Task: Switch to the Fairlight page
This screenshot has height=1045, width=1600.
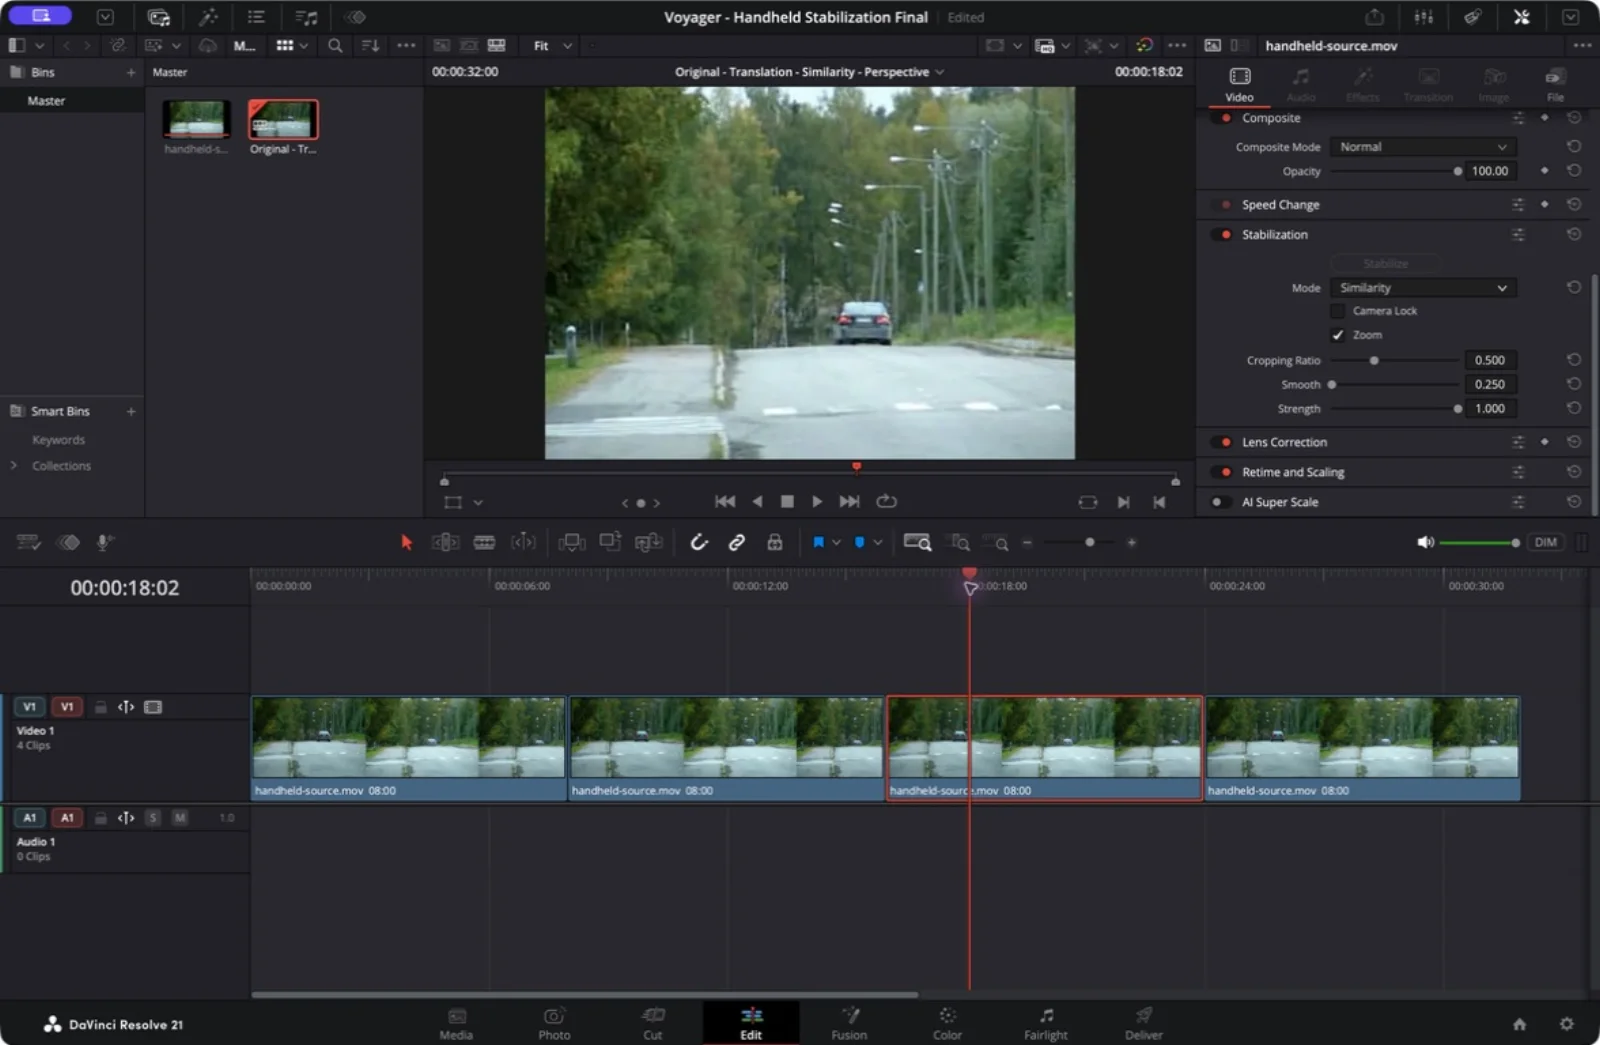Action: pyautogui.click(x=1046, y=1023)
